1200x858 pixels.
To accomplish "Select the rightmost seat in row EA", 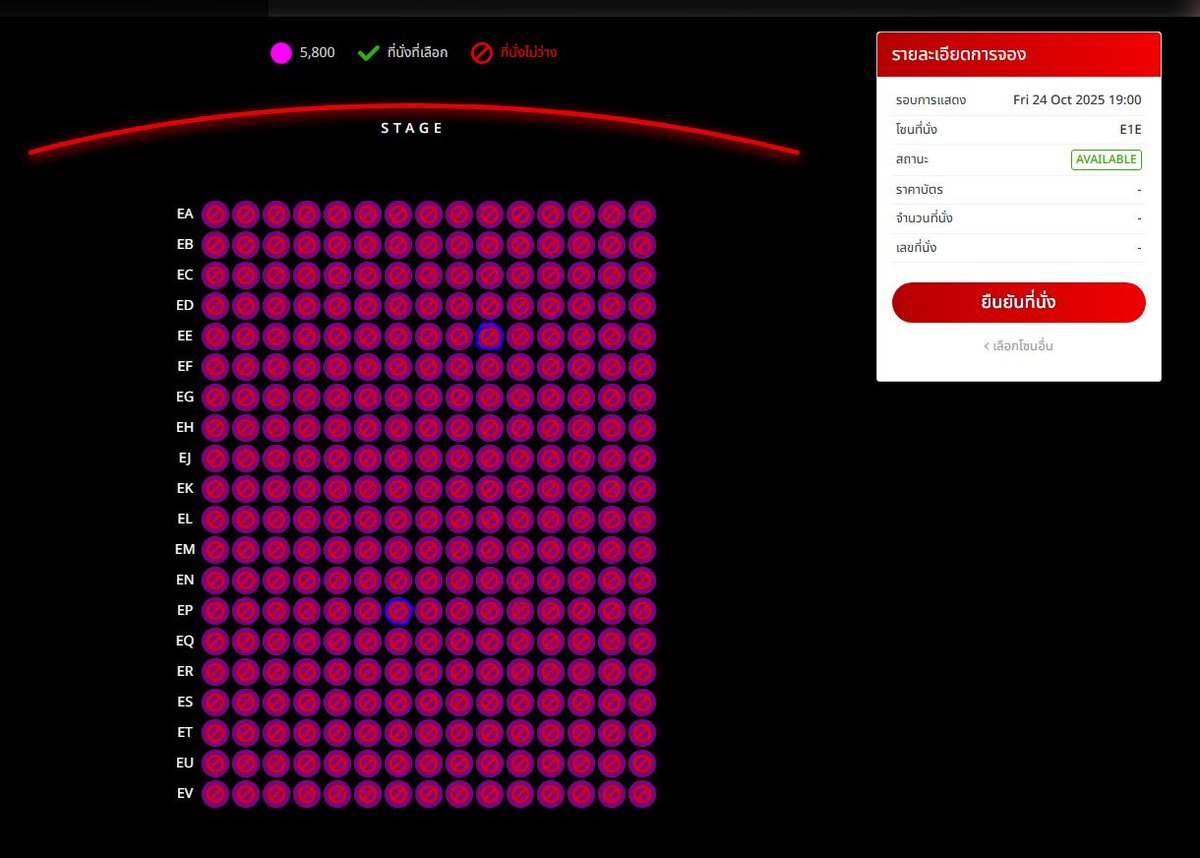I will click(642, 214).
